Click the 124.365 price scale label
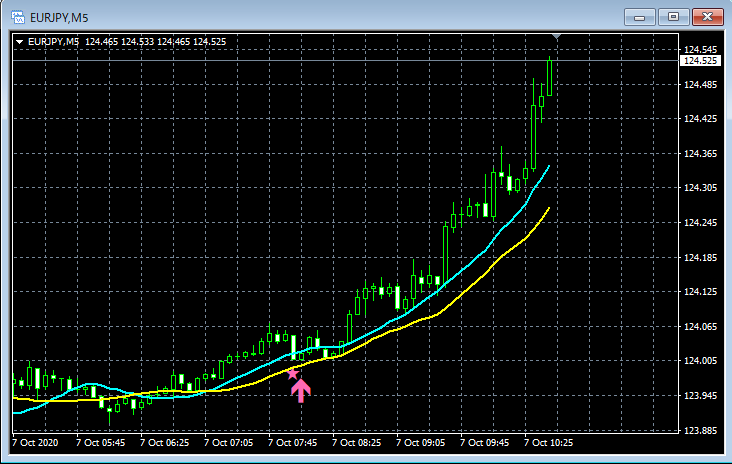Viewport: 732px width, 464px height. coord(700,154)
